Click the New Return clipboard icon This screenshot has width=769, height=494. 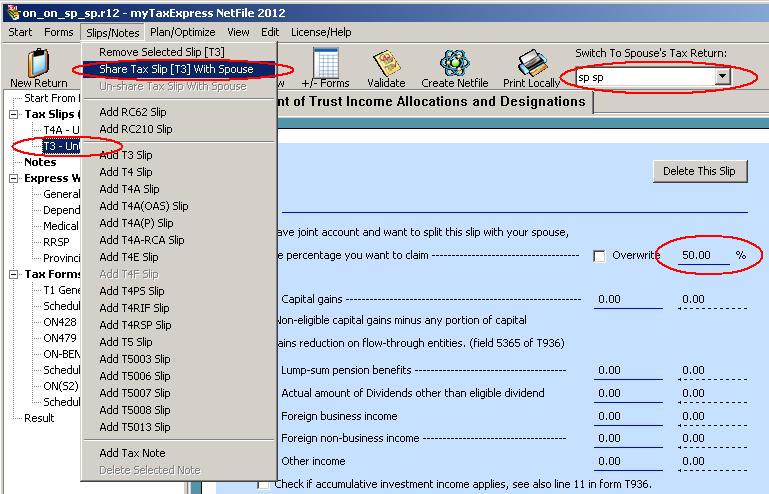coord(38,63)
